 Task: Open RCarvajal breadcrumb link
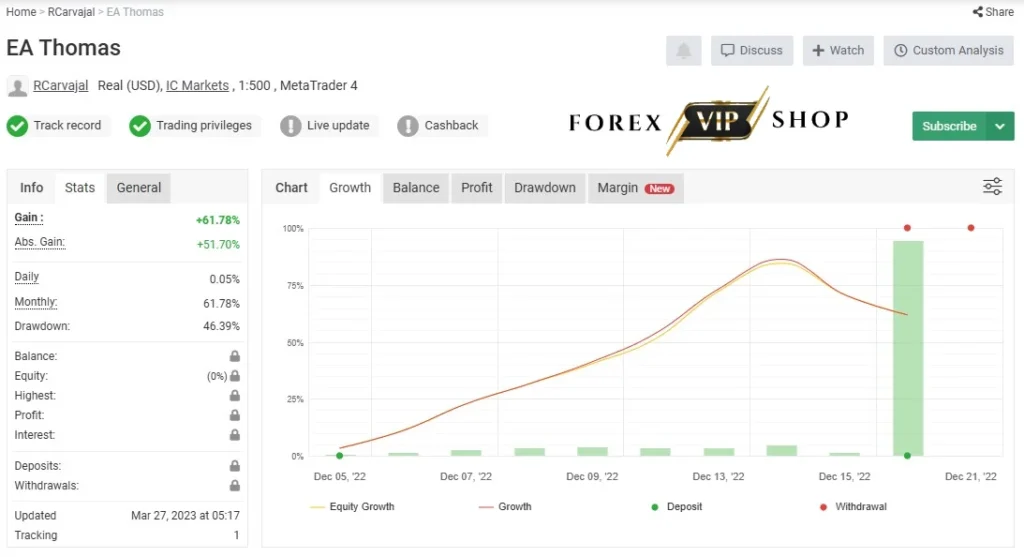[x=71, y=12]
